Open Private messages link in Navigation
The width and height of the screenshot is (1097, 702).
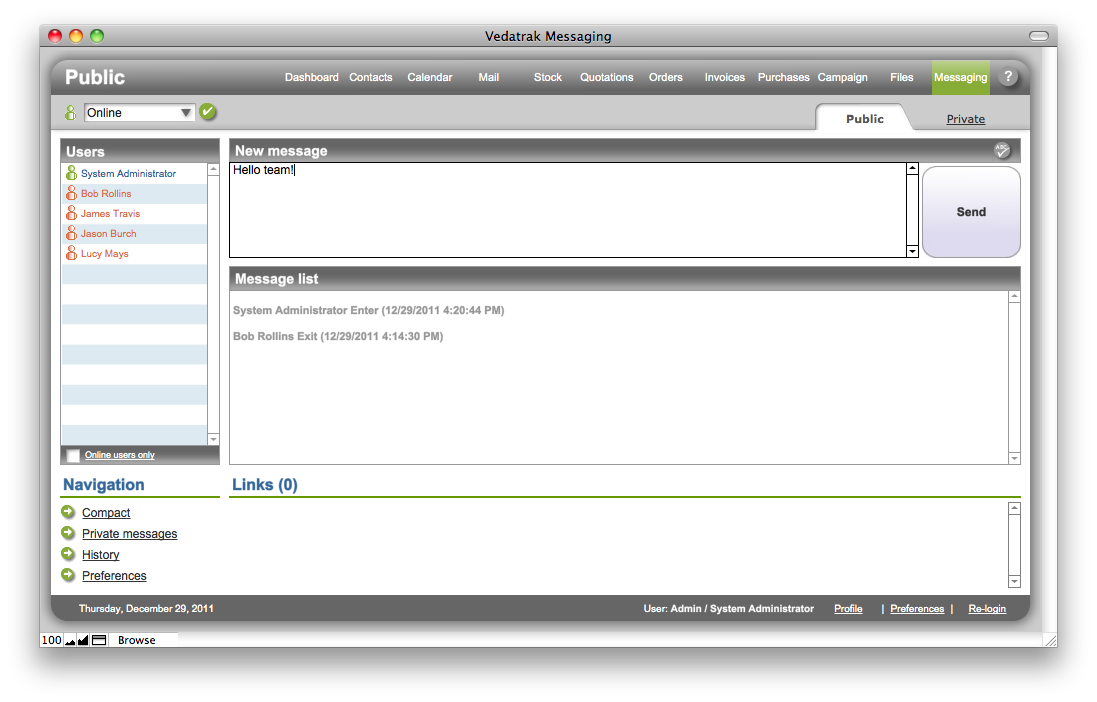coord(129,533)
